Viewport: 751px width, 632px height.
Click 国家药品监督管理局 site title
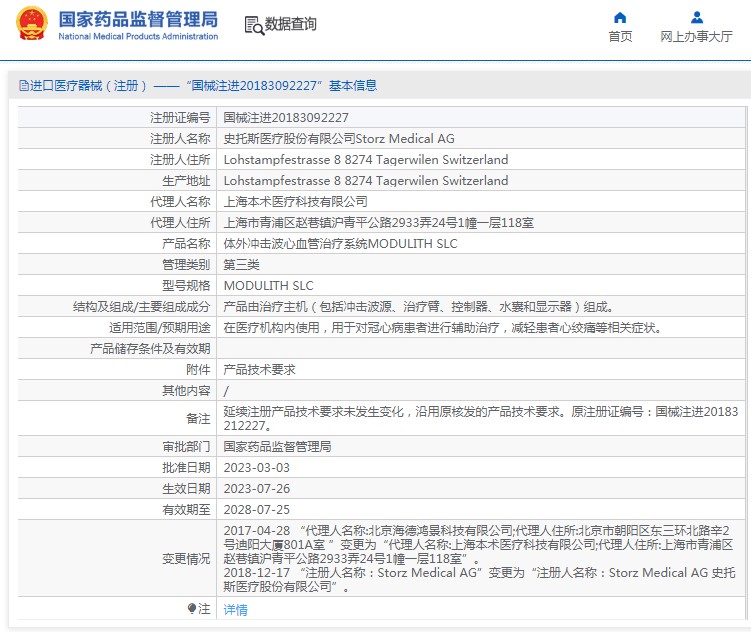138,20
